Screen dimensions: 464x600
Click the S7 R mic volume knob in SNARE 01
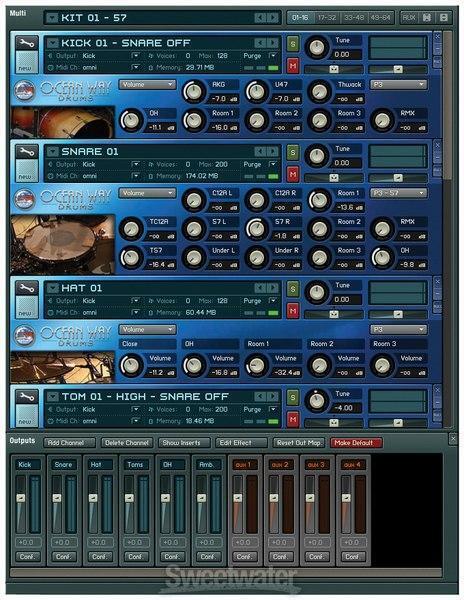[x=257, y=229]
